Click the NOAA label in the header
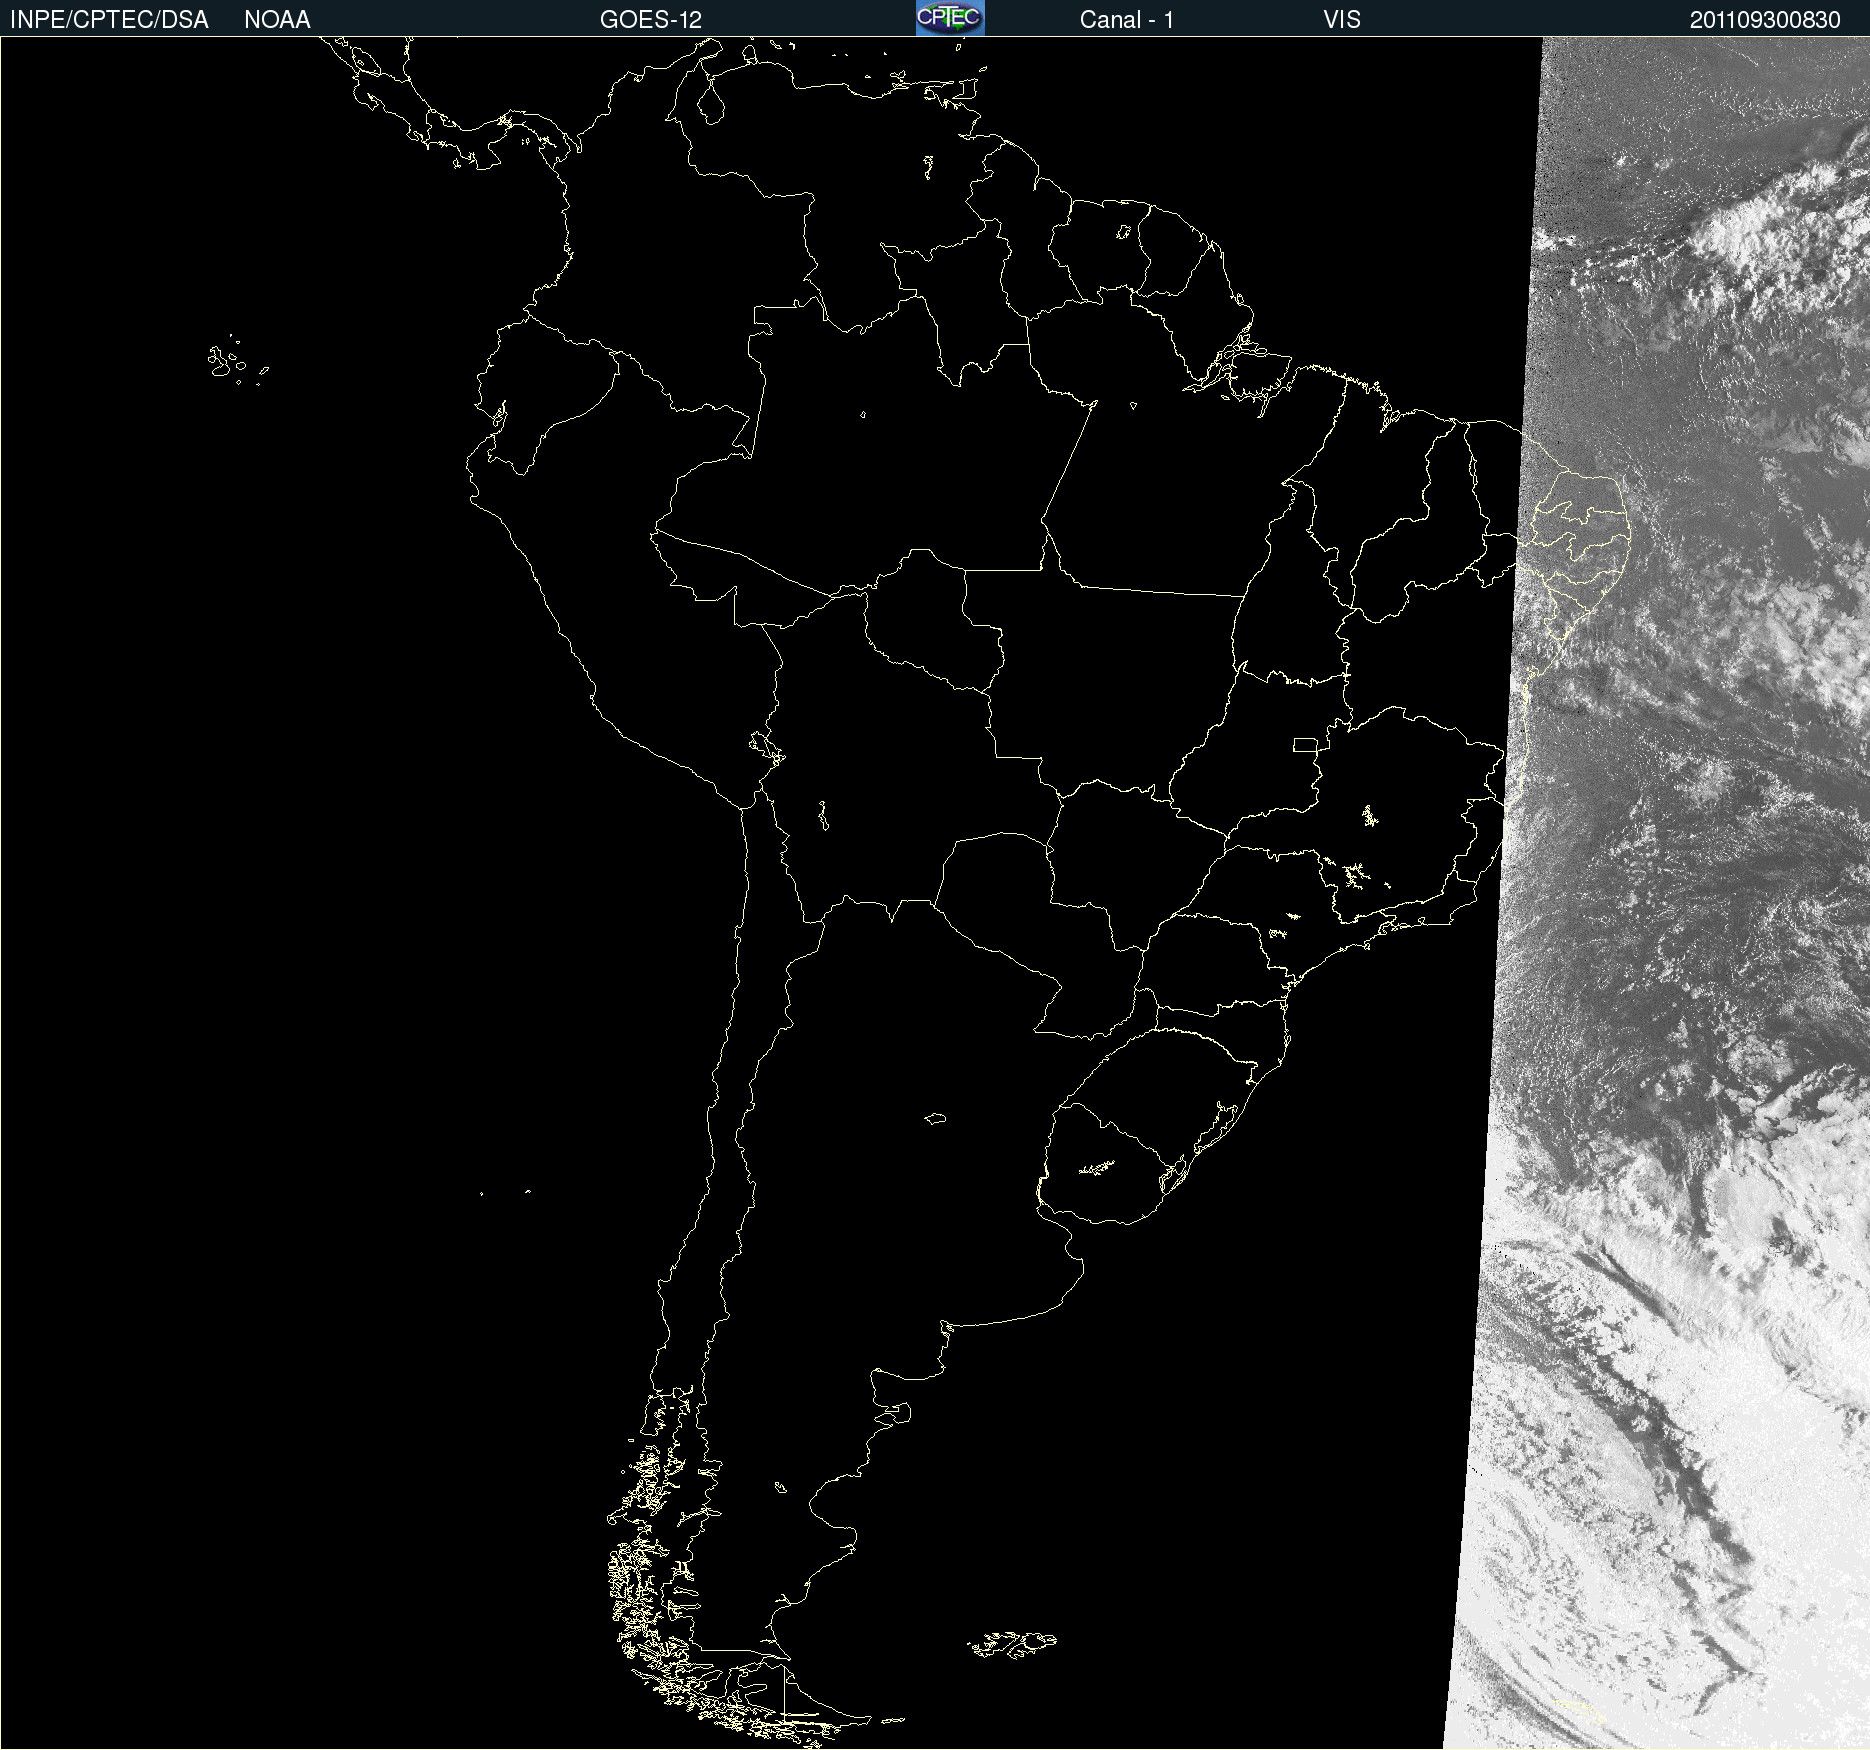 click(277, 20)
